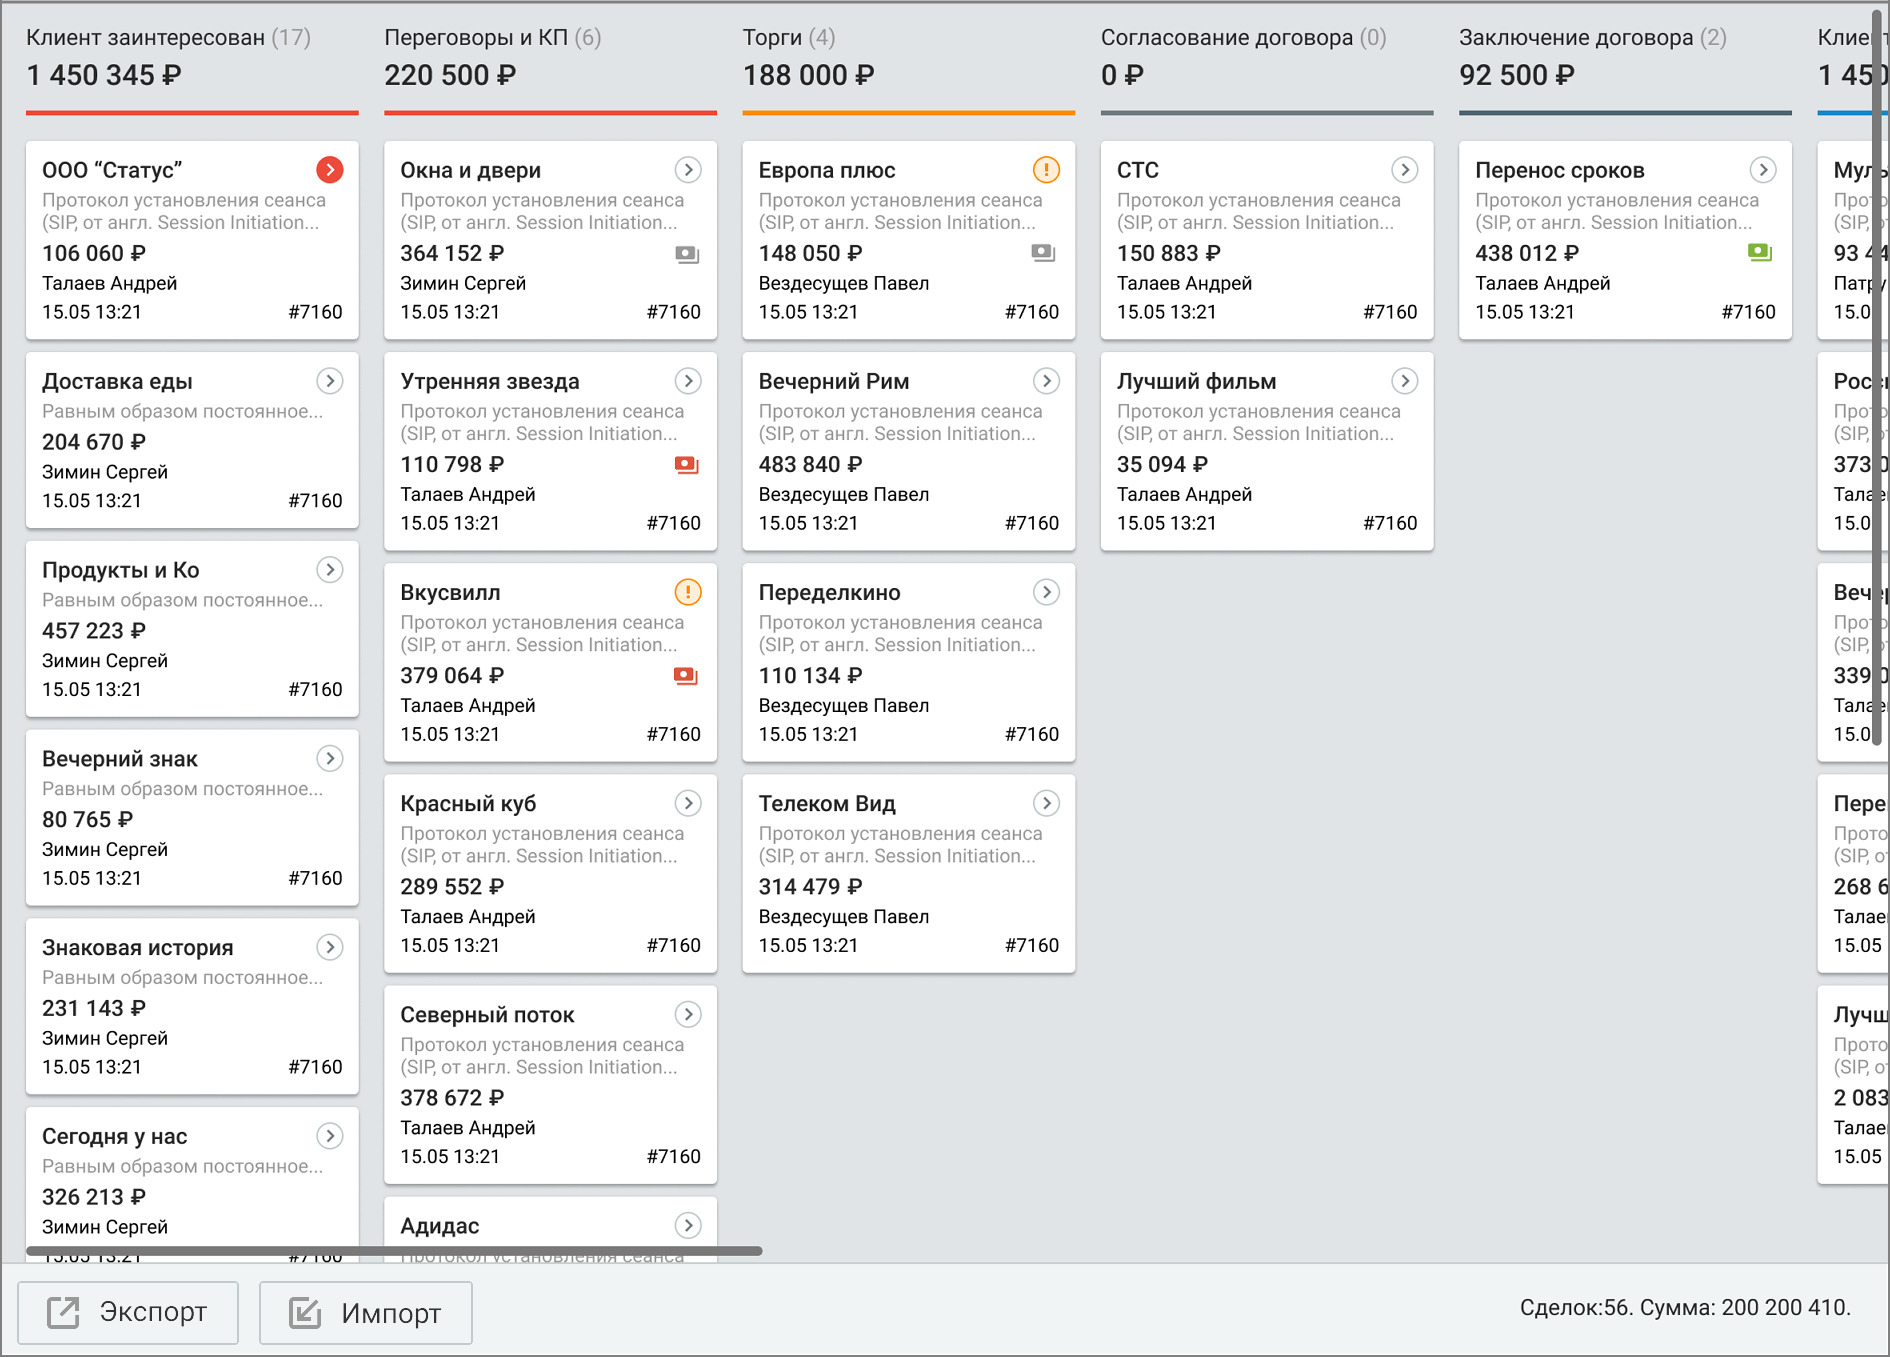Click the Сделок:56. Сумма: 200 200 410. status text

(1685, 1308)
